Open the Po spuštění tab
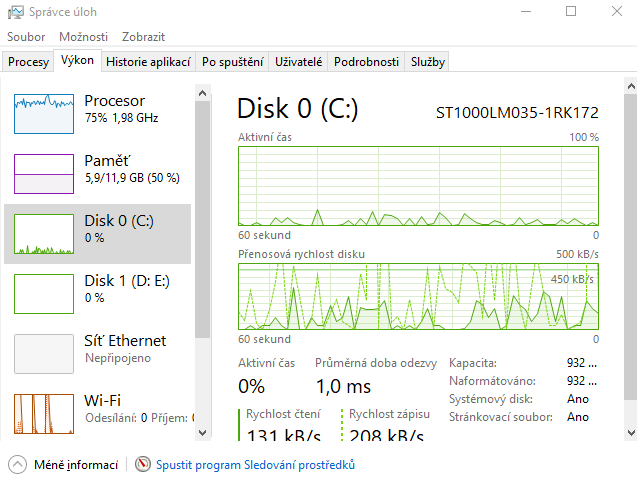Image resolution: width=637 pixels, height=487 pixels. (233, 62)
